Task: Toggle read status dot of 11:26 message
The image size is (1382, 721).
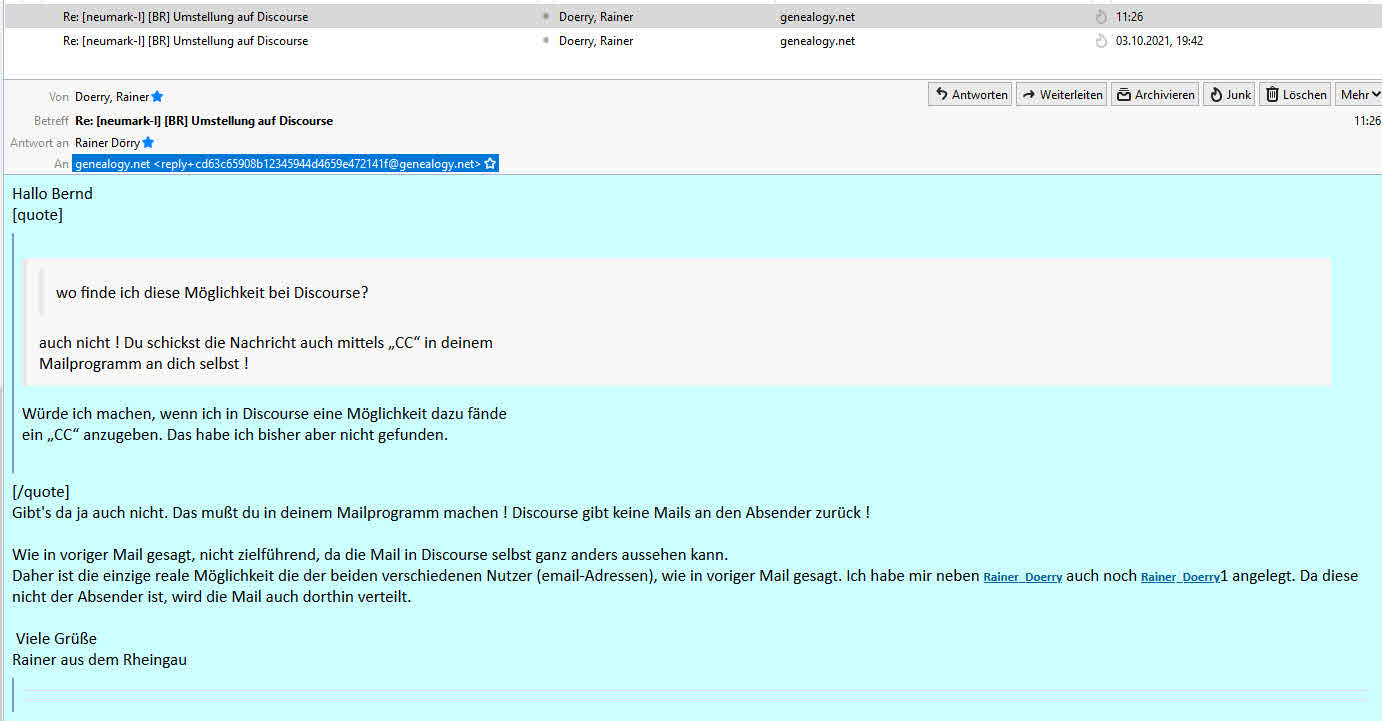Action: coord(545,17)
